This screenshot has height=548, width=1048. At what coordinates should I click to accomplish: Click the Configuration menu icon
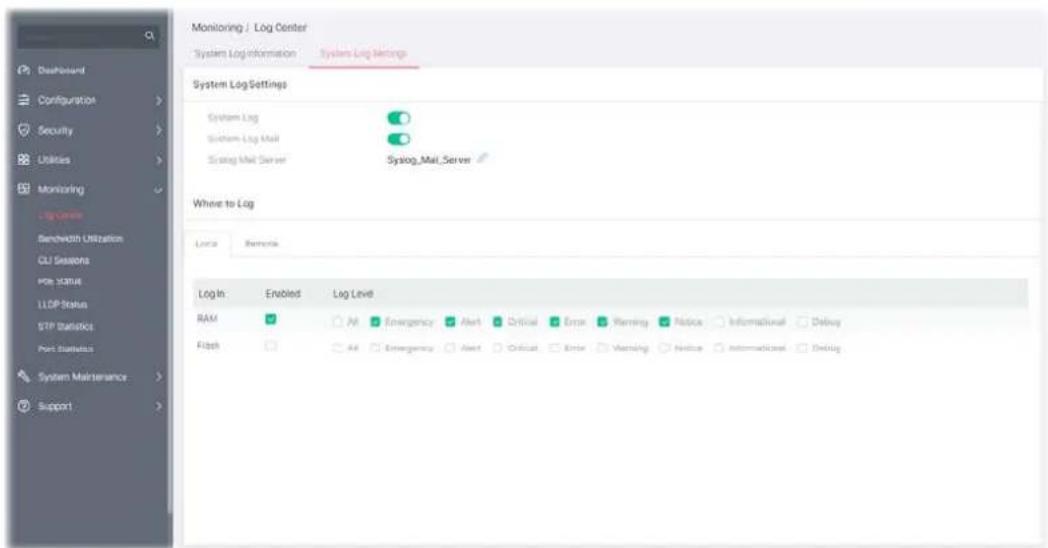click(x=24, y=100)
